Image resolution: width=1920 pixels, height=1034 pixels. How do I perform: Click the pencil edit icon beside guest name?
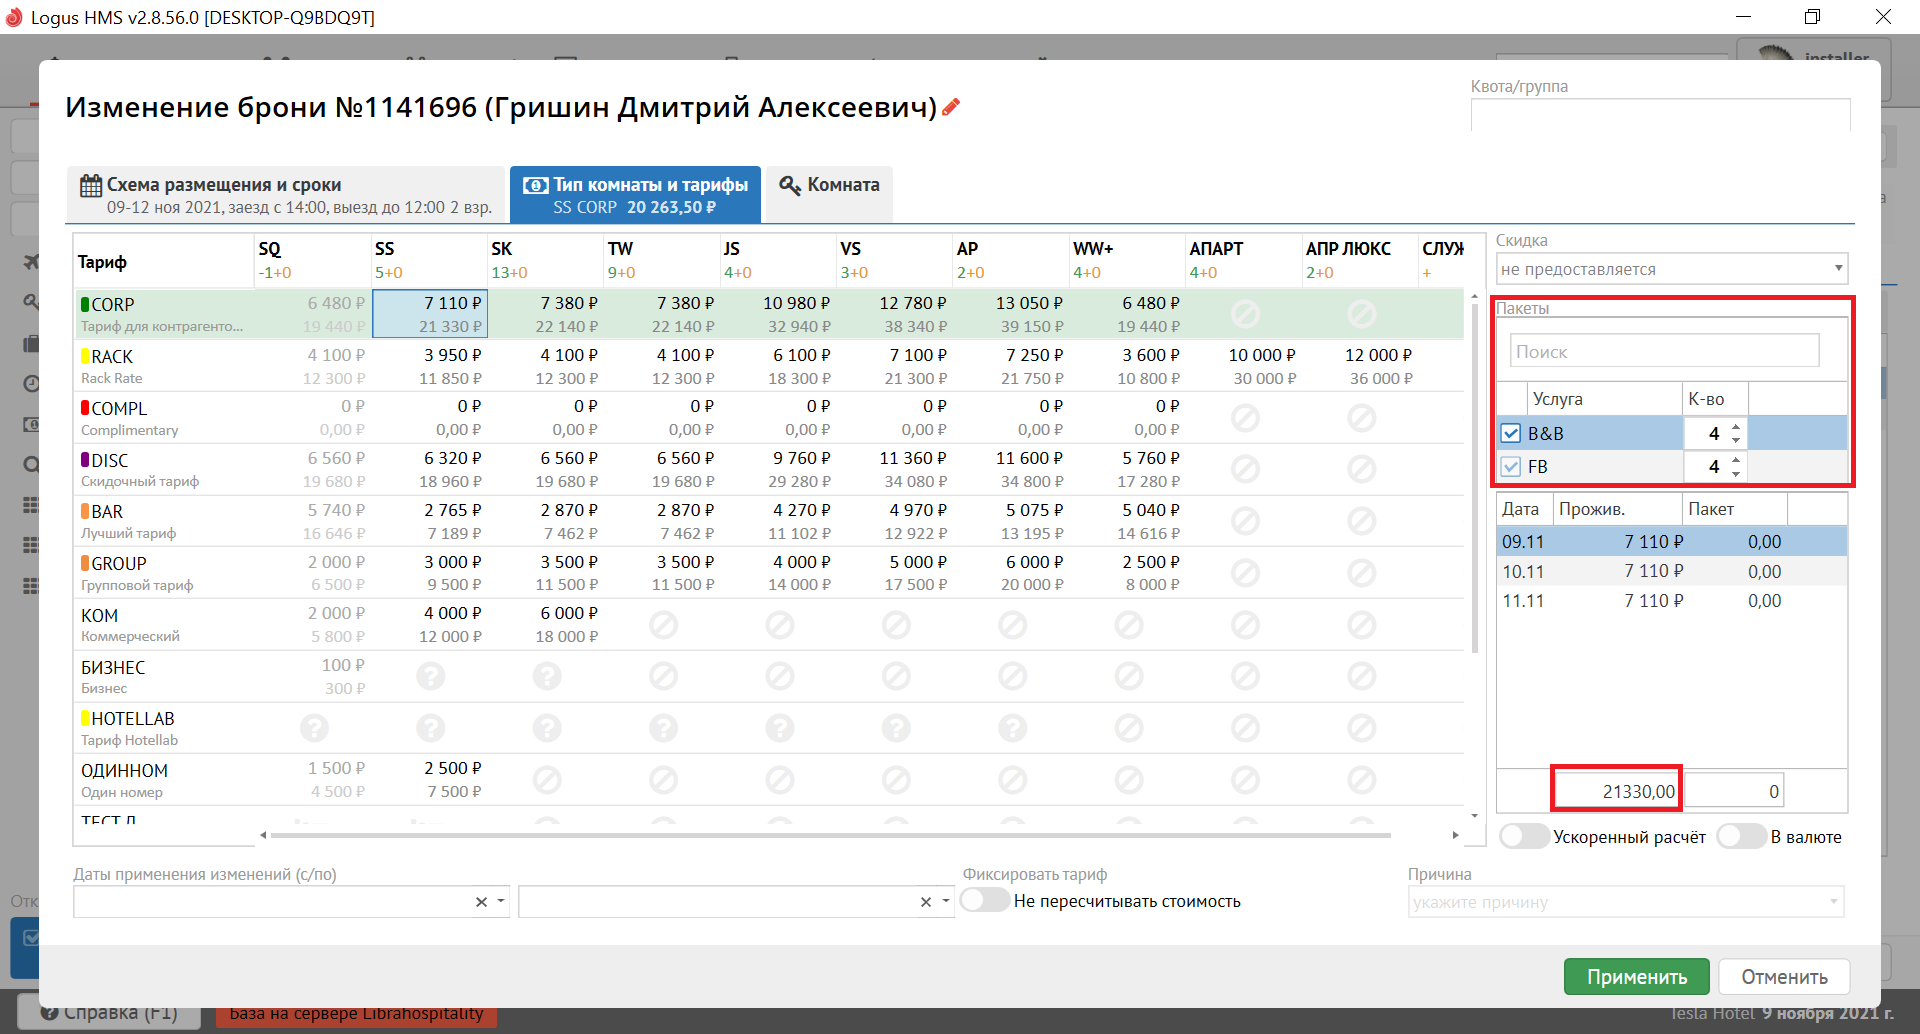pyautogui.click(x=951, y=107)
